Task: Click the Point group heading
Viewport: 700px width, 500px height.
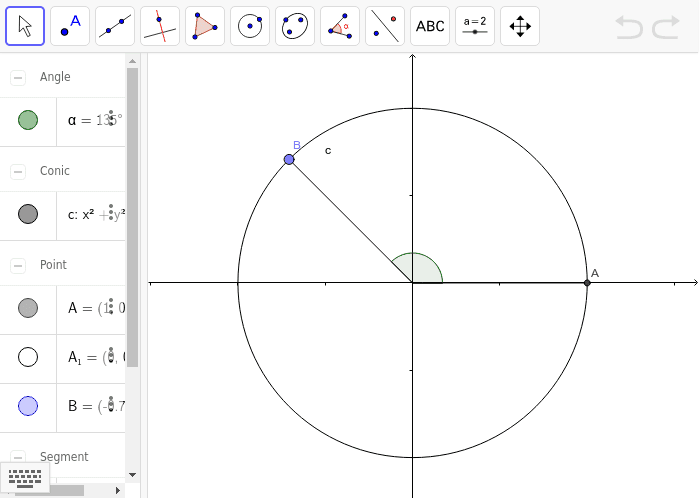Action: (53, 265)
